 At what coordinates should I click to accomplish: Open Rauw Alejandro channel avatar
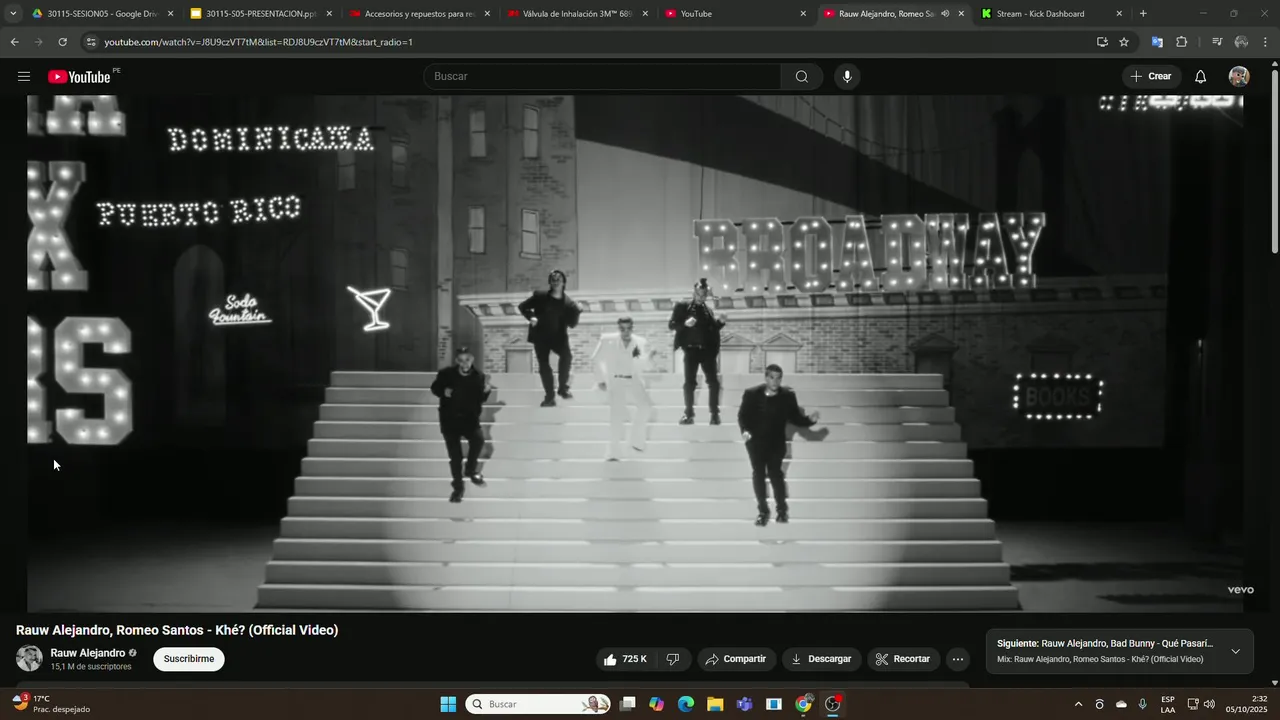[x=29, y=659]
